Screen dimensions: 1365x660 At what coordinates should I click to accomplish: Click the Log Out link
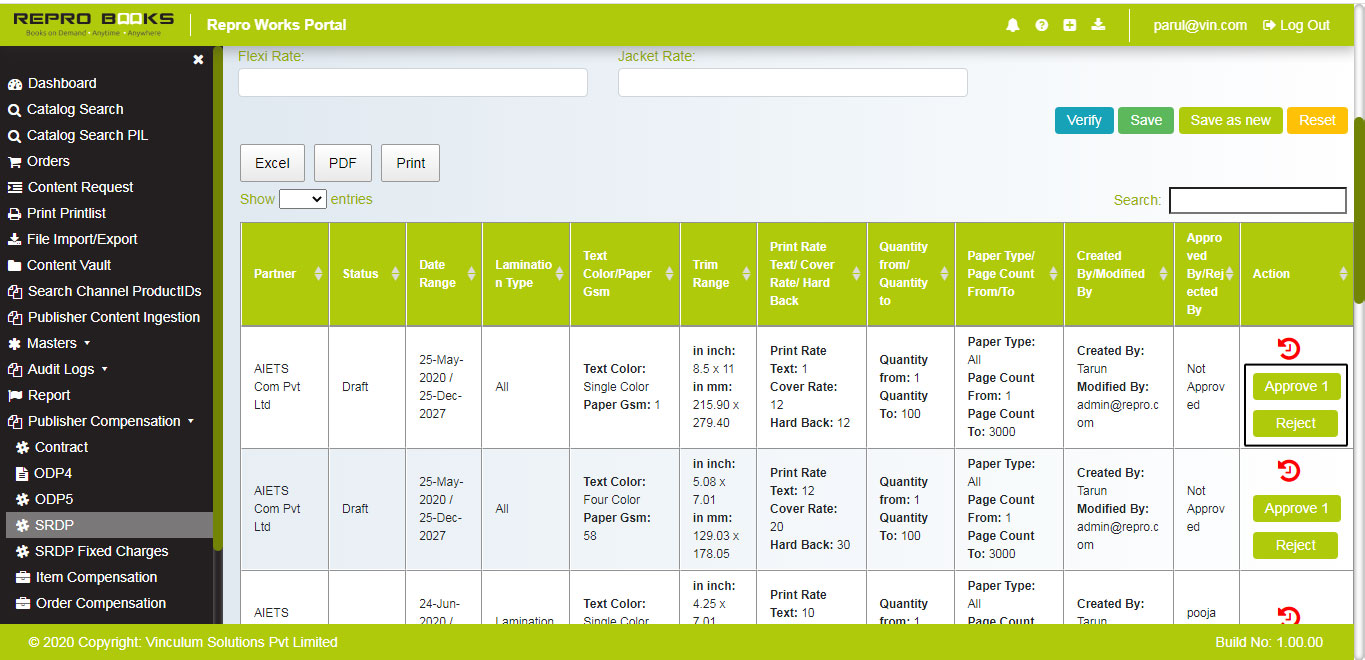click(x=1296, y=25)
